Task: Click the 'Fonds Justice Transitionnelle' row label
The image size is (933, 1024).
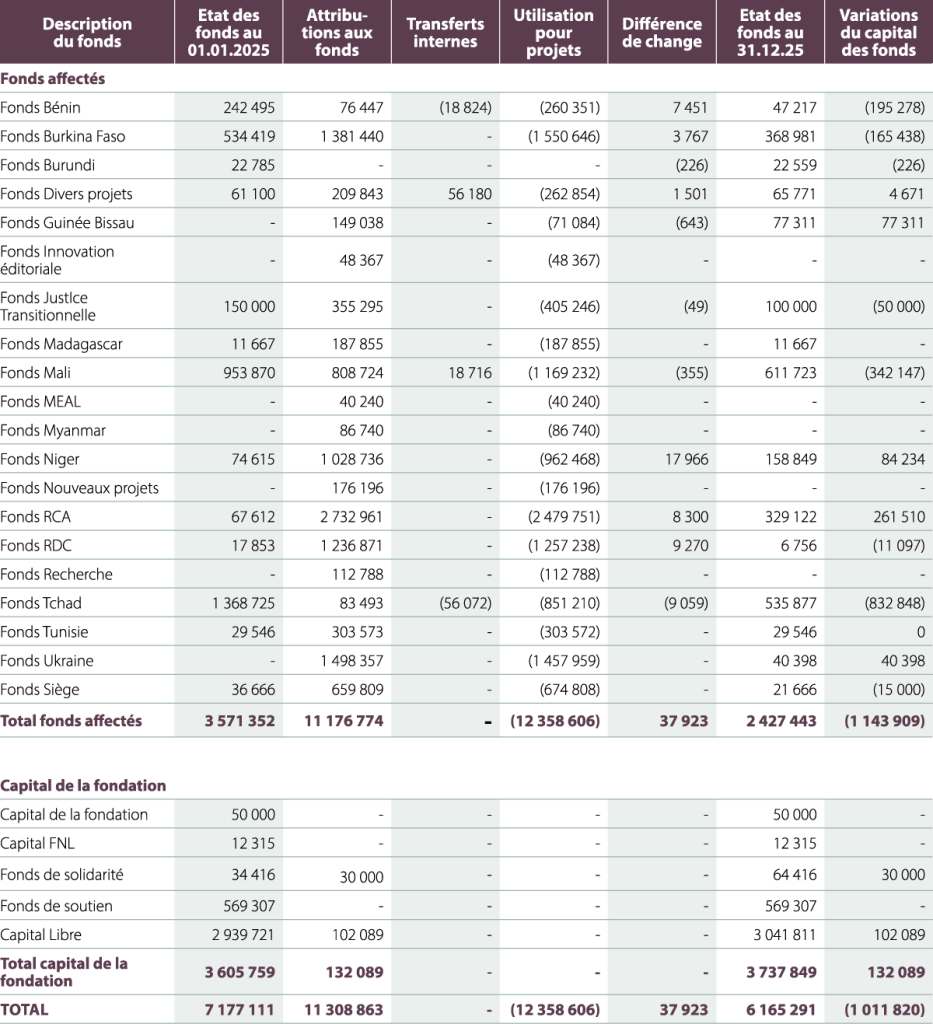Action: (x=48, y=306)
